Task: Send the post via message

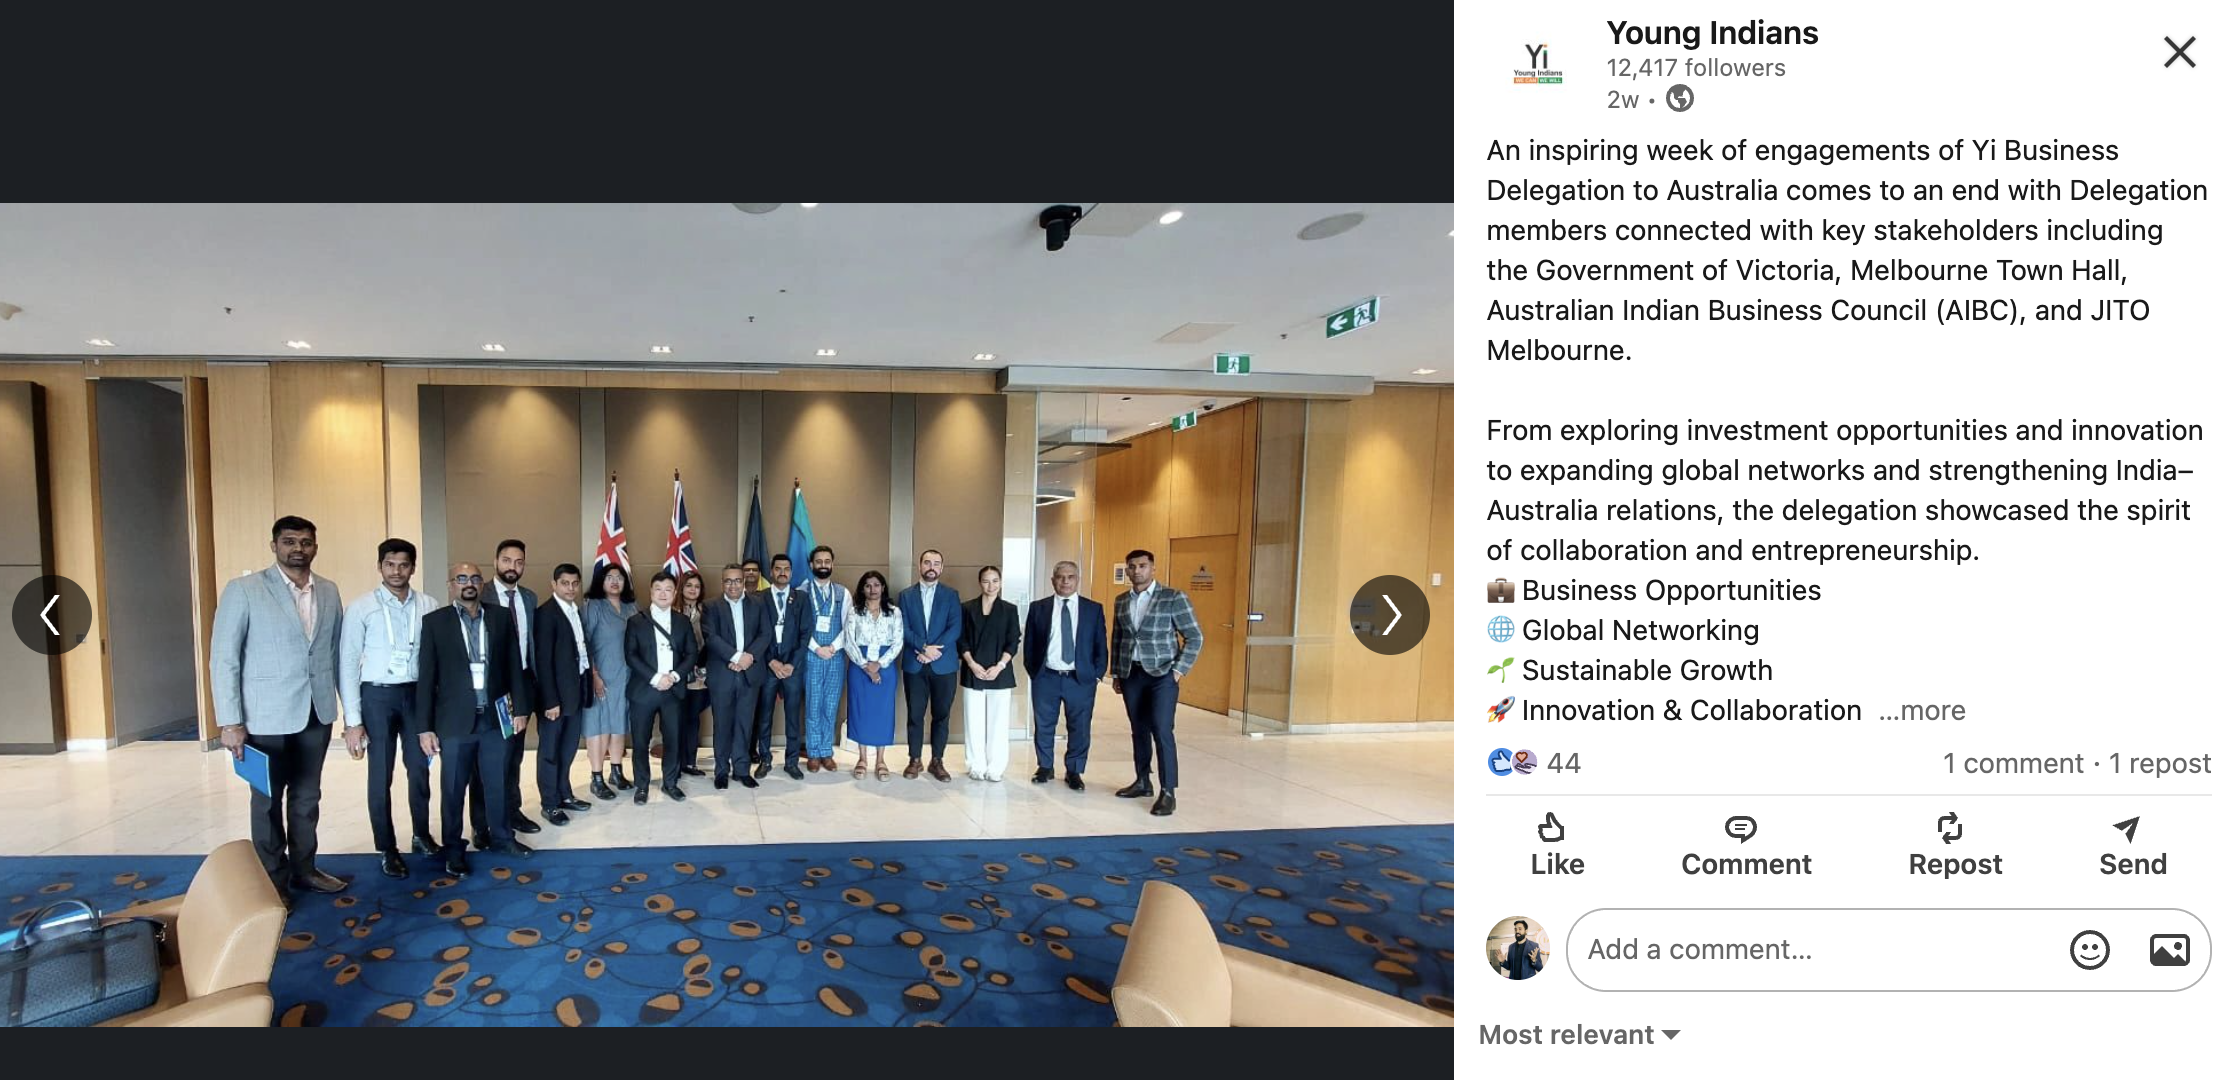Action: tap(2132, 846)
